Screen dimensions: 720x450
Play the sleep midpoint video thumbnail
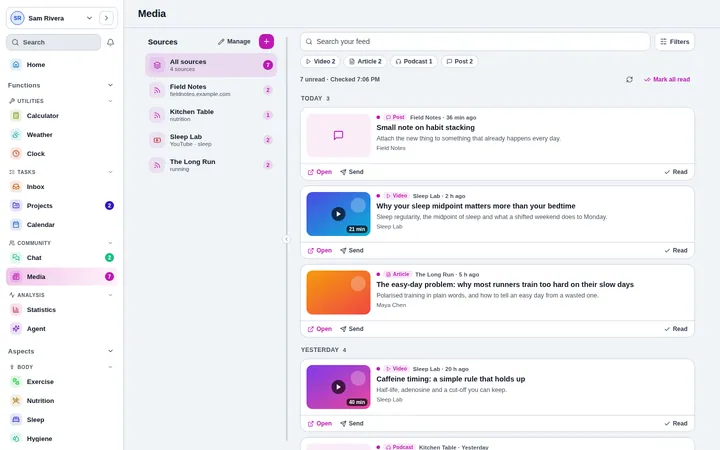click(338, 214)
